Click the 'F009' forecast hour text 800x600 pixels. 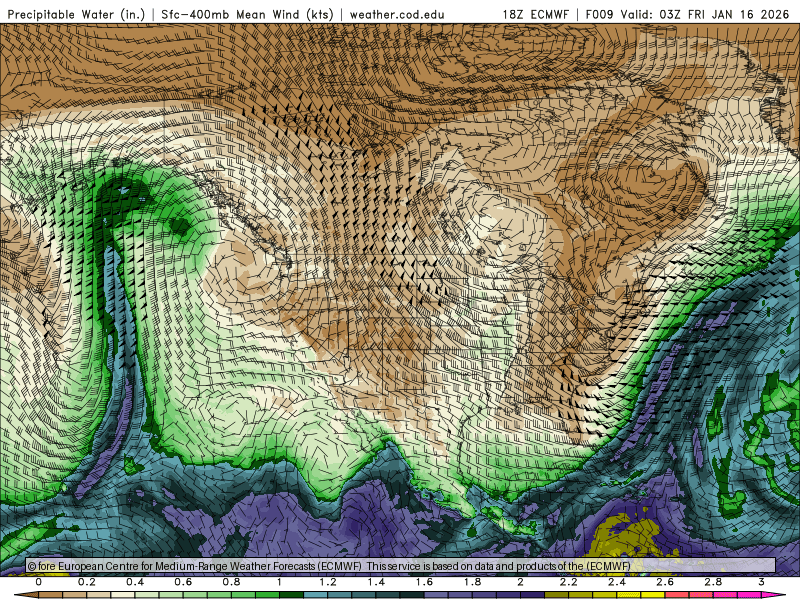point(600,14)
